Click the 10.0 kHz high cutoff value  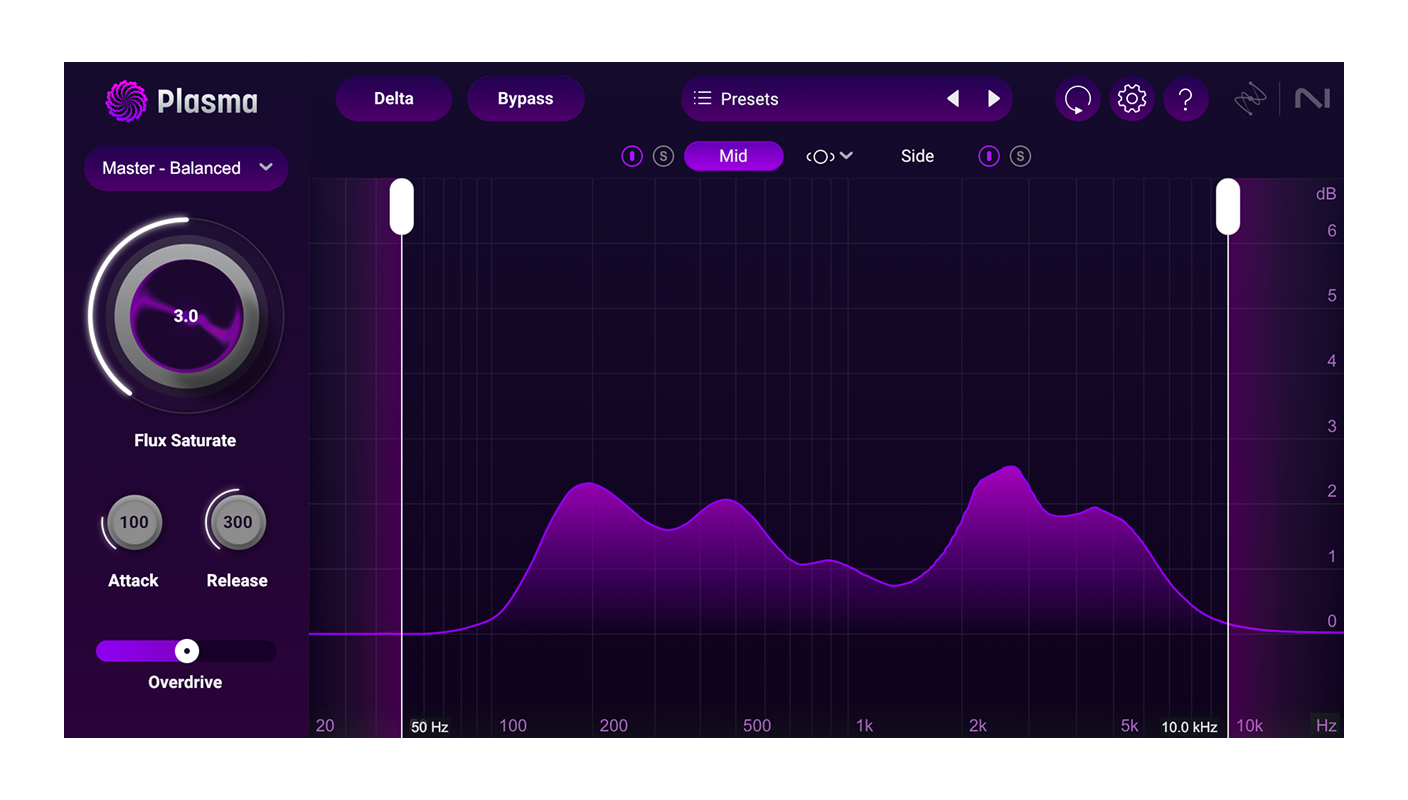point(1189,727)
